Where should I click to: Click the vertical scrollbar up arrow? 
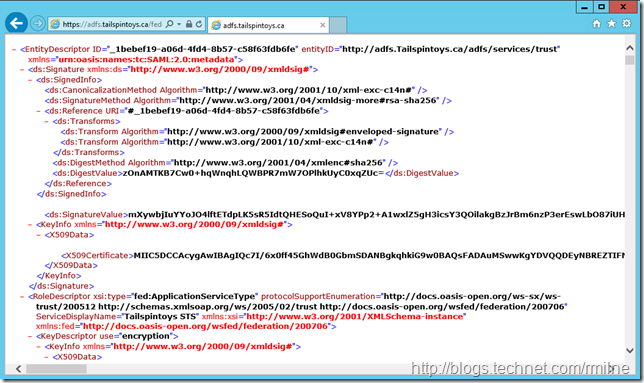click(x=630, y=48)
